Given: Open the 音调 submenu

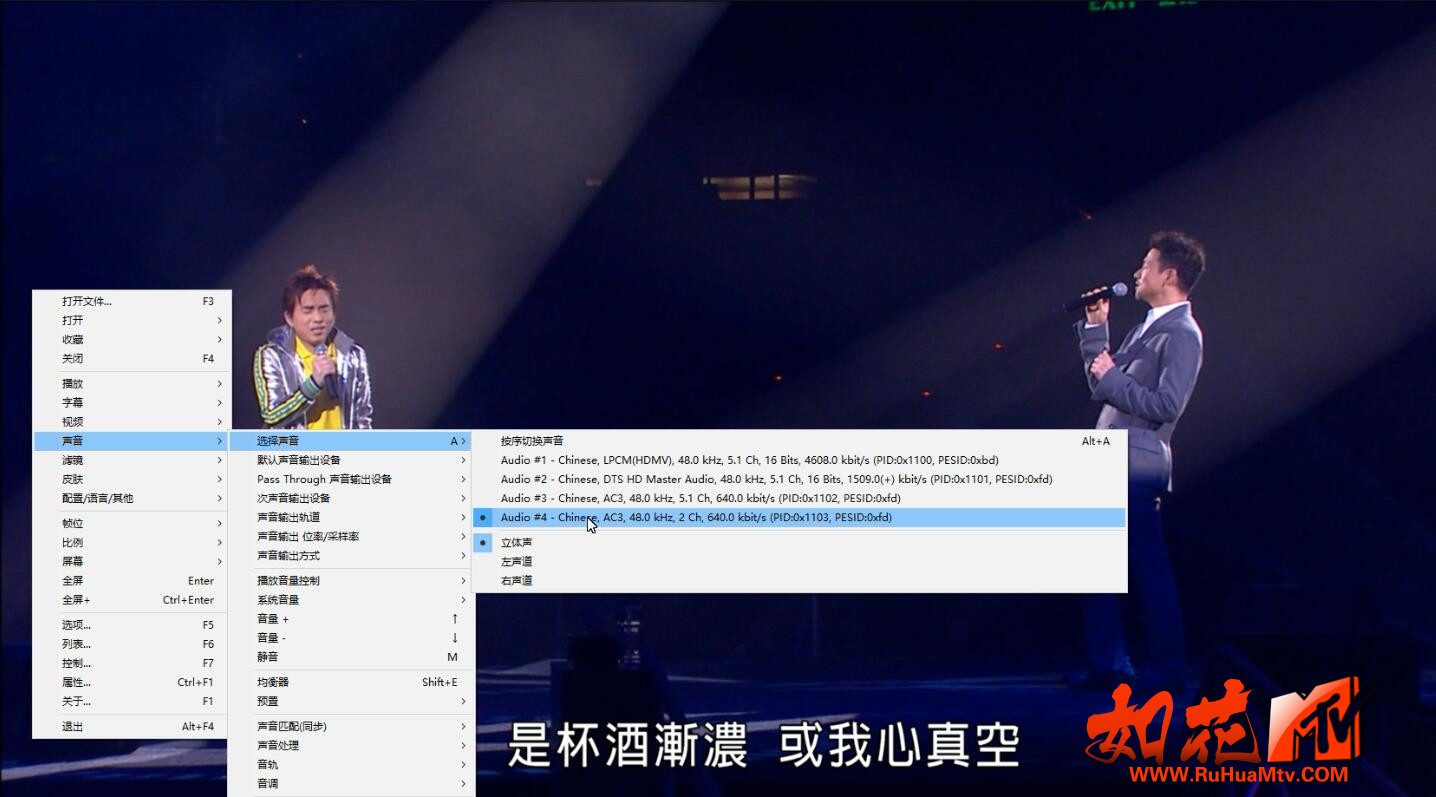Looking at the screenshot, I should click(351, 783).
